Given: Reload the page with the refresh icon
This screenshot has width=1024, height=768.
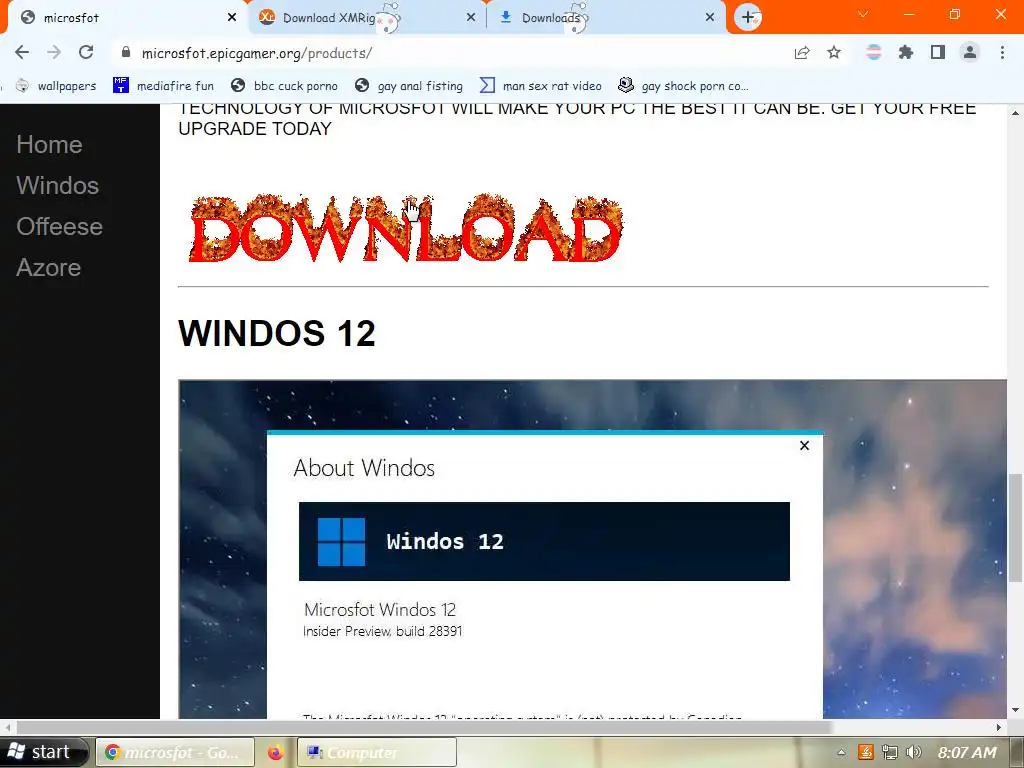Looking at the screenshot, I should point(86,52).
